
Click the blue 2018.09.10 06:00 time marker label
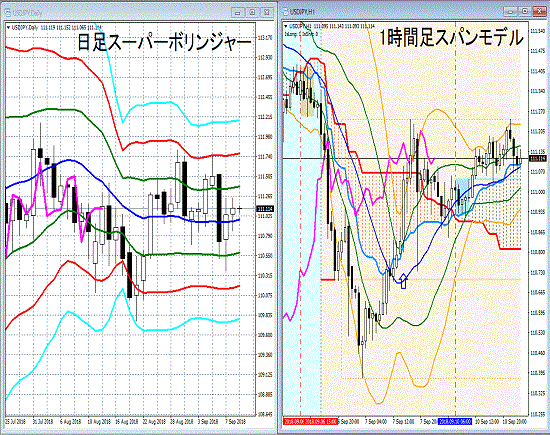tap(455, 421)
